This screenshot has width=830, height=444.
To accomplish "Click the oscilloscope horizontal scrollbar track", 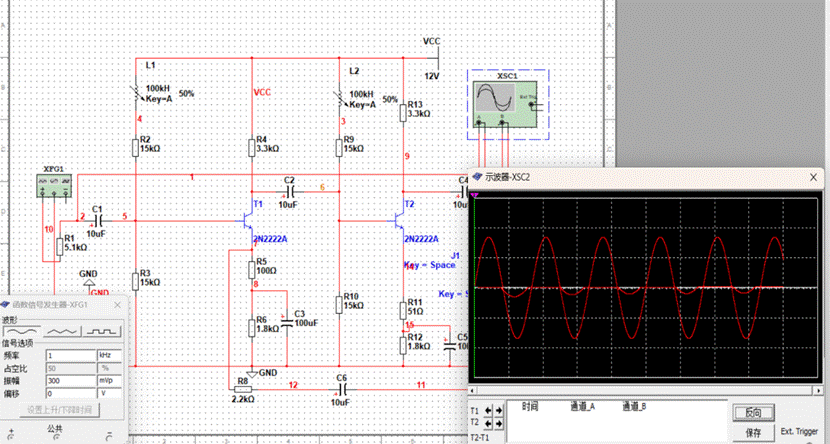I will [x=645, y=390].
